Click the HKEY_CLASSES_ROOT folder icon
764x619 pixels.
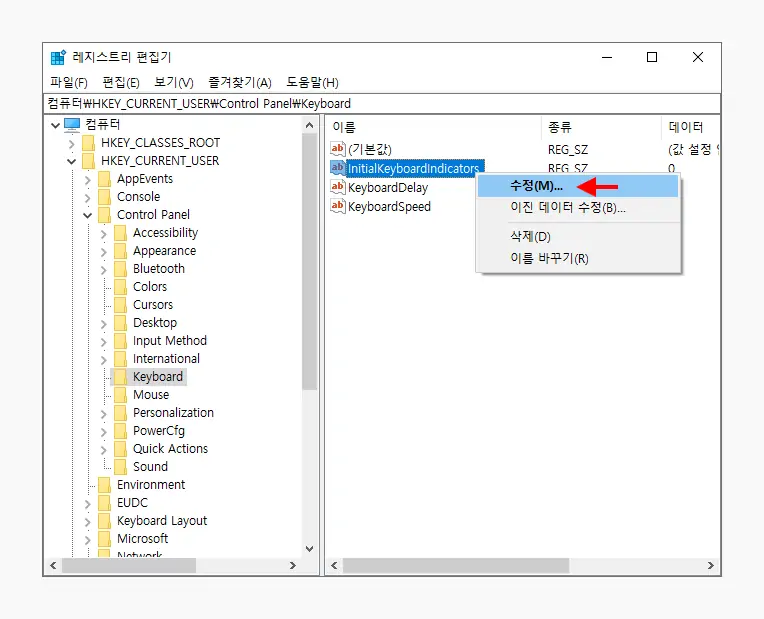click(x=89, y=143)
